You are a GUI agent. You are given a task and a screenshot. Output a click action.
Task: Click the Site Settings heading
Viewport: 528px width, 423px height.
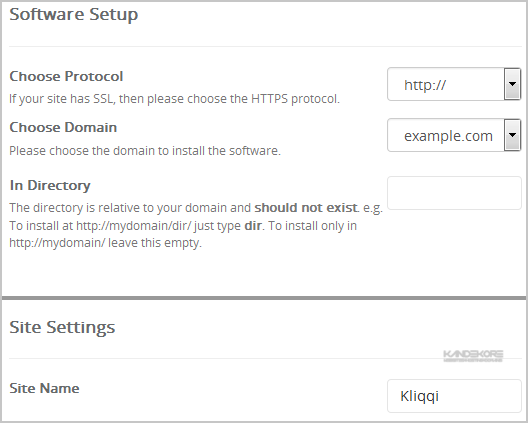point(62,327)
